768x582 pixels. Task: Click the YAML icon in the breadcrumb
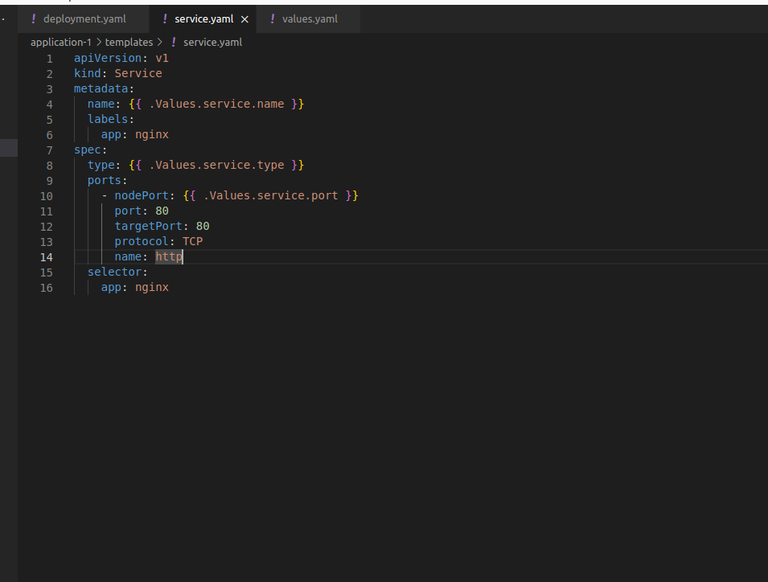pyautogui.click(x=173, y=43)
